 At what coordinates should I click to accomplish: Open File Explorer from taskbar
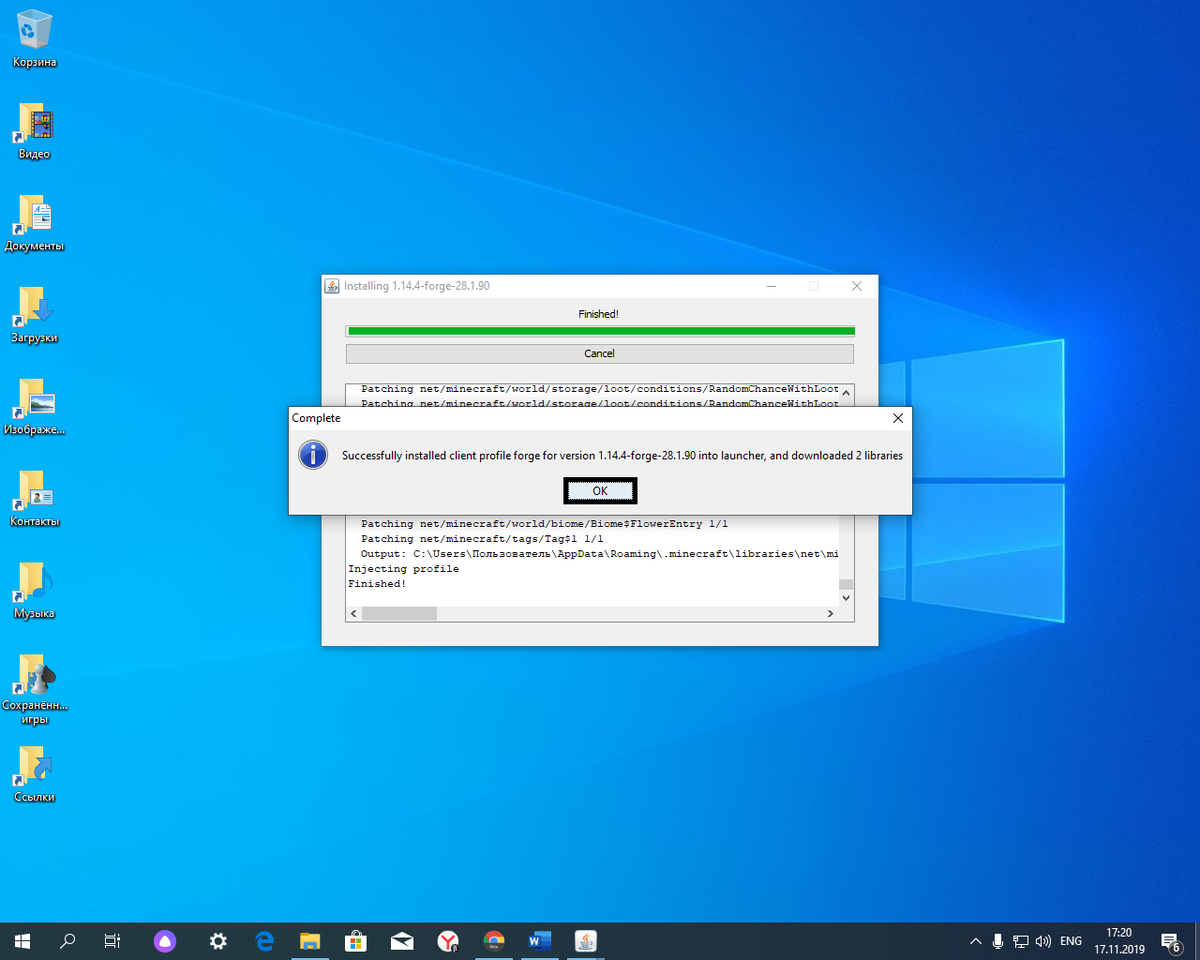point(311,941)
